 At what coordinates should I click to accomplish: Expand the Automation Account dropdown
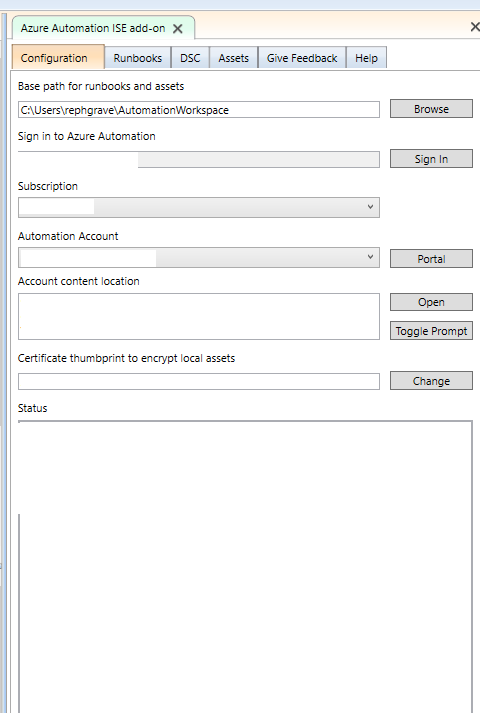click(199, 257)
